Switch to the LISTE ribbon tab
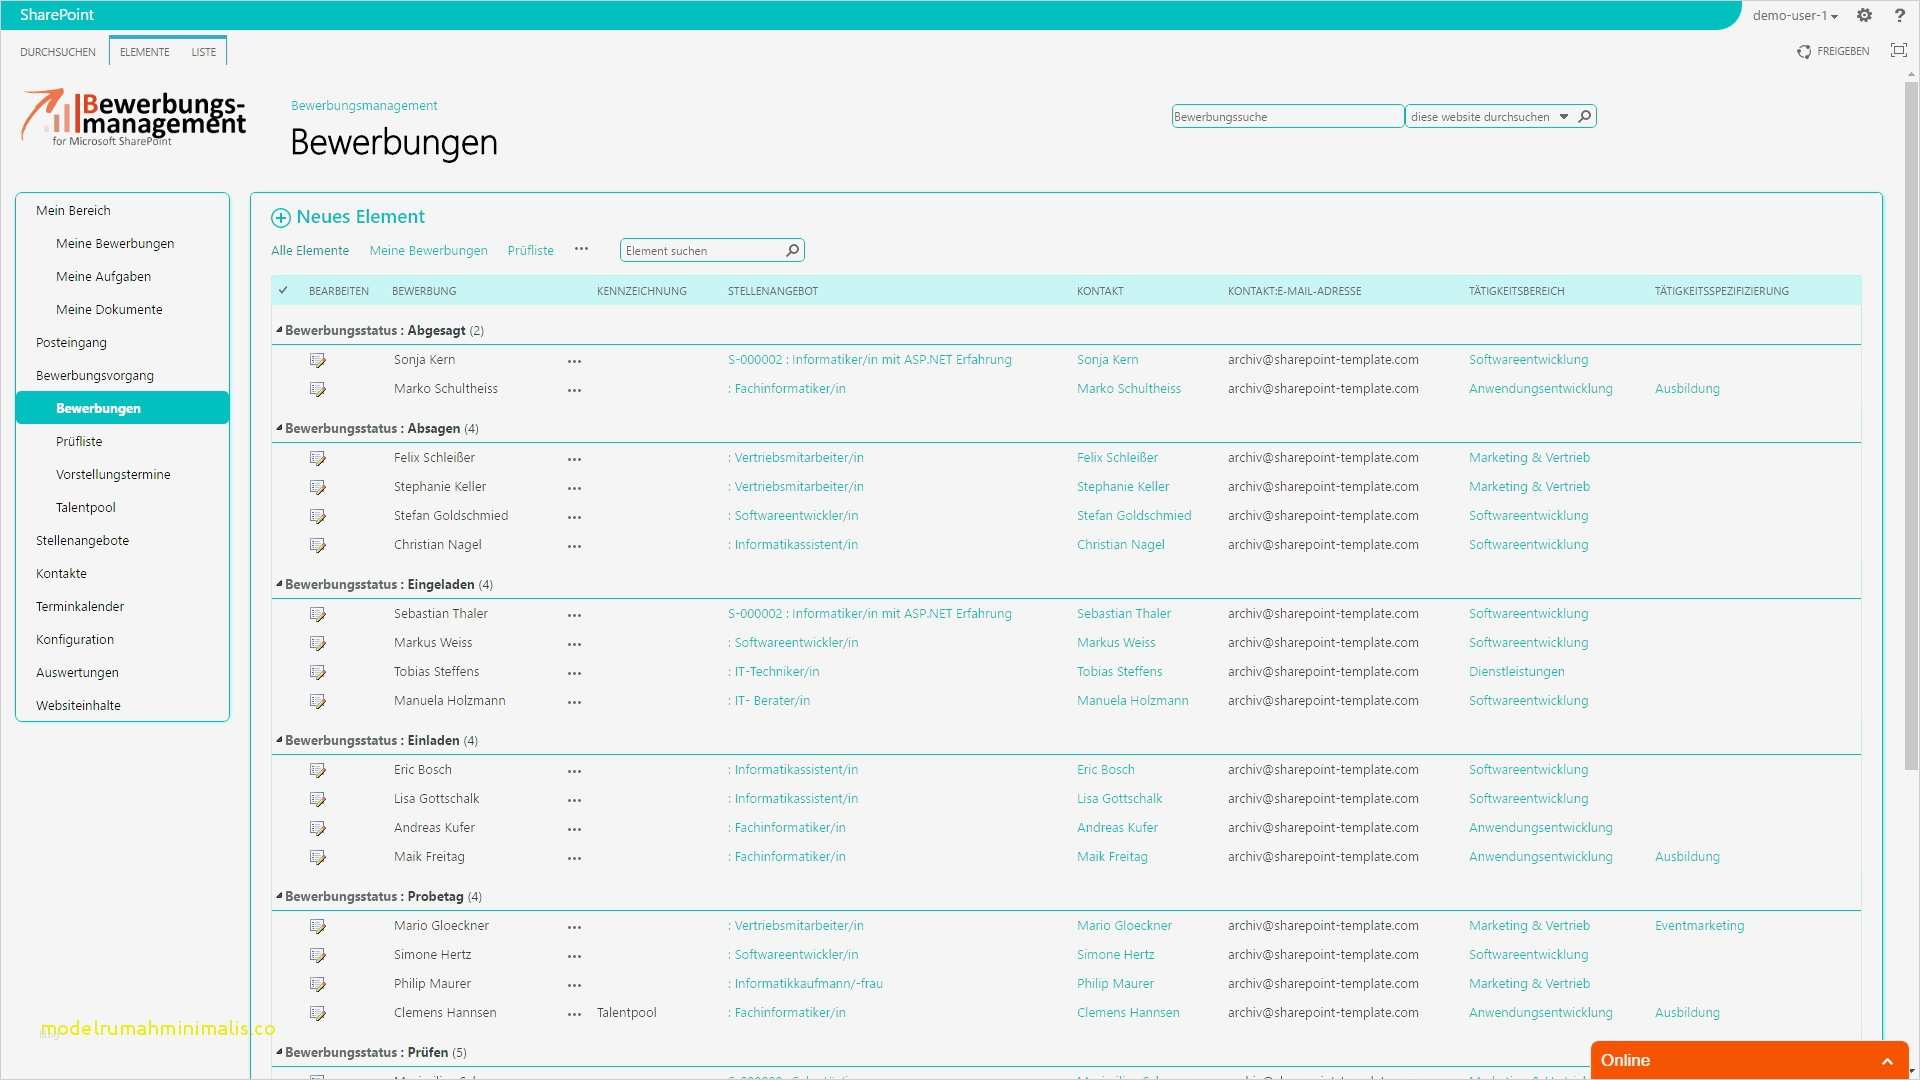Viewport: 1920px width, 1080px height. pos(203,52)
